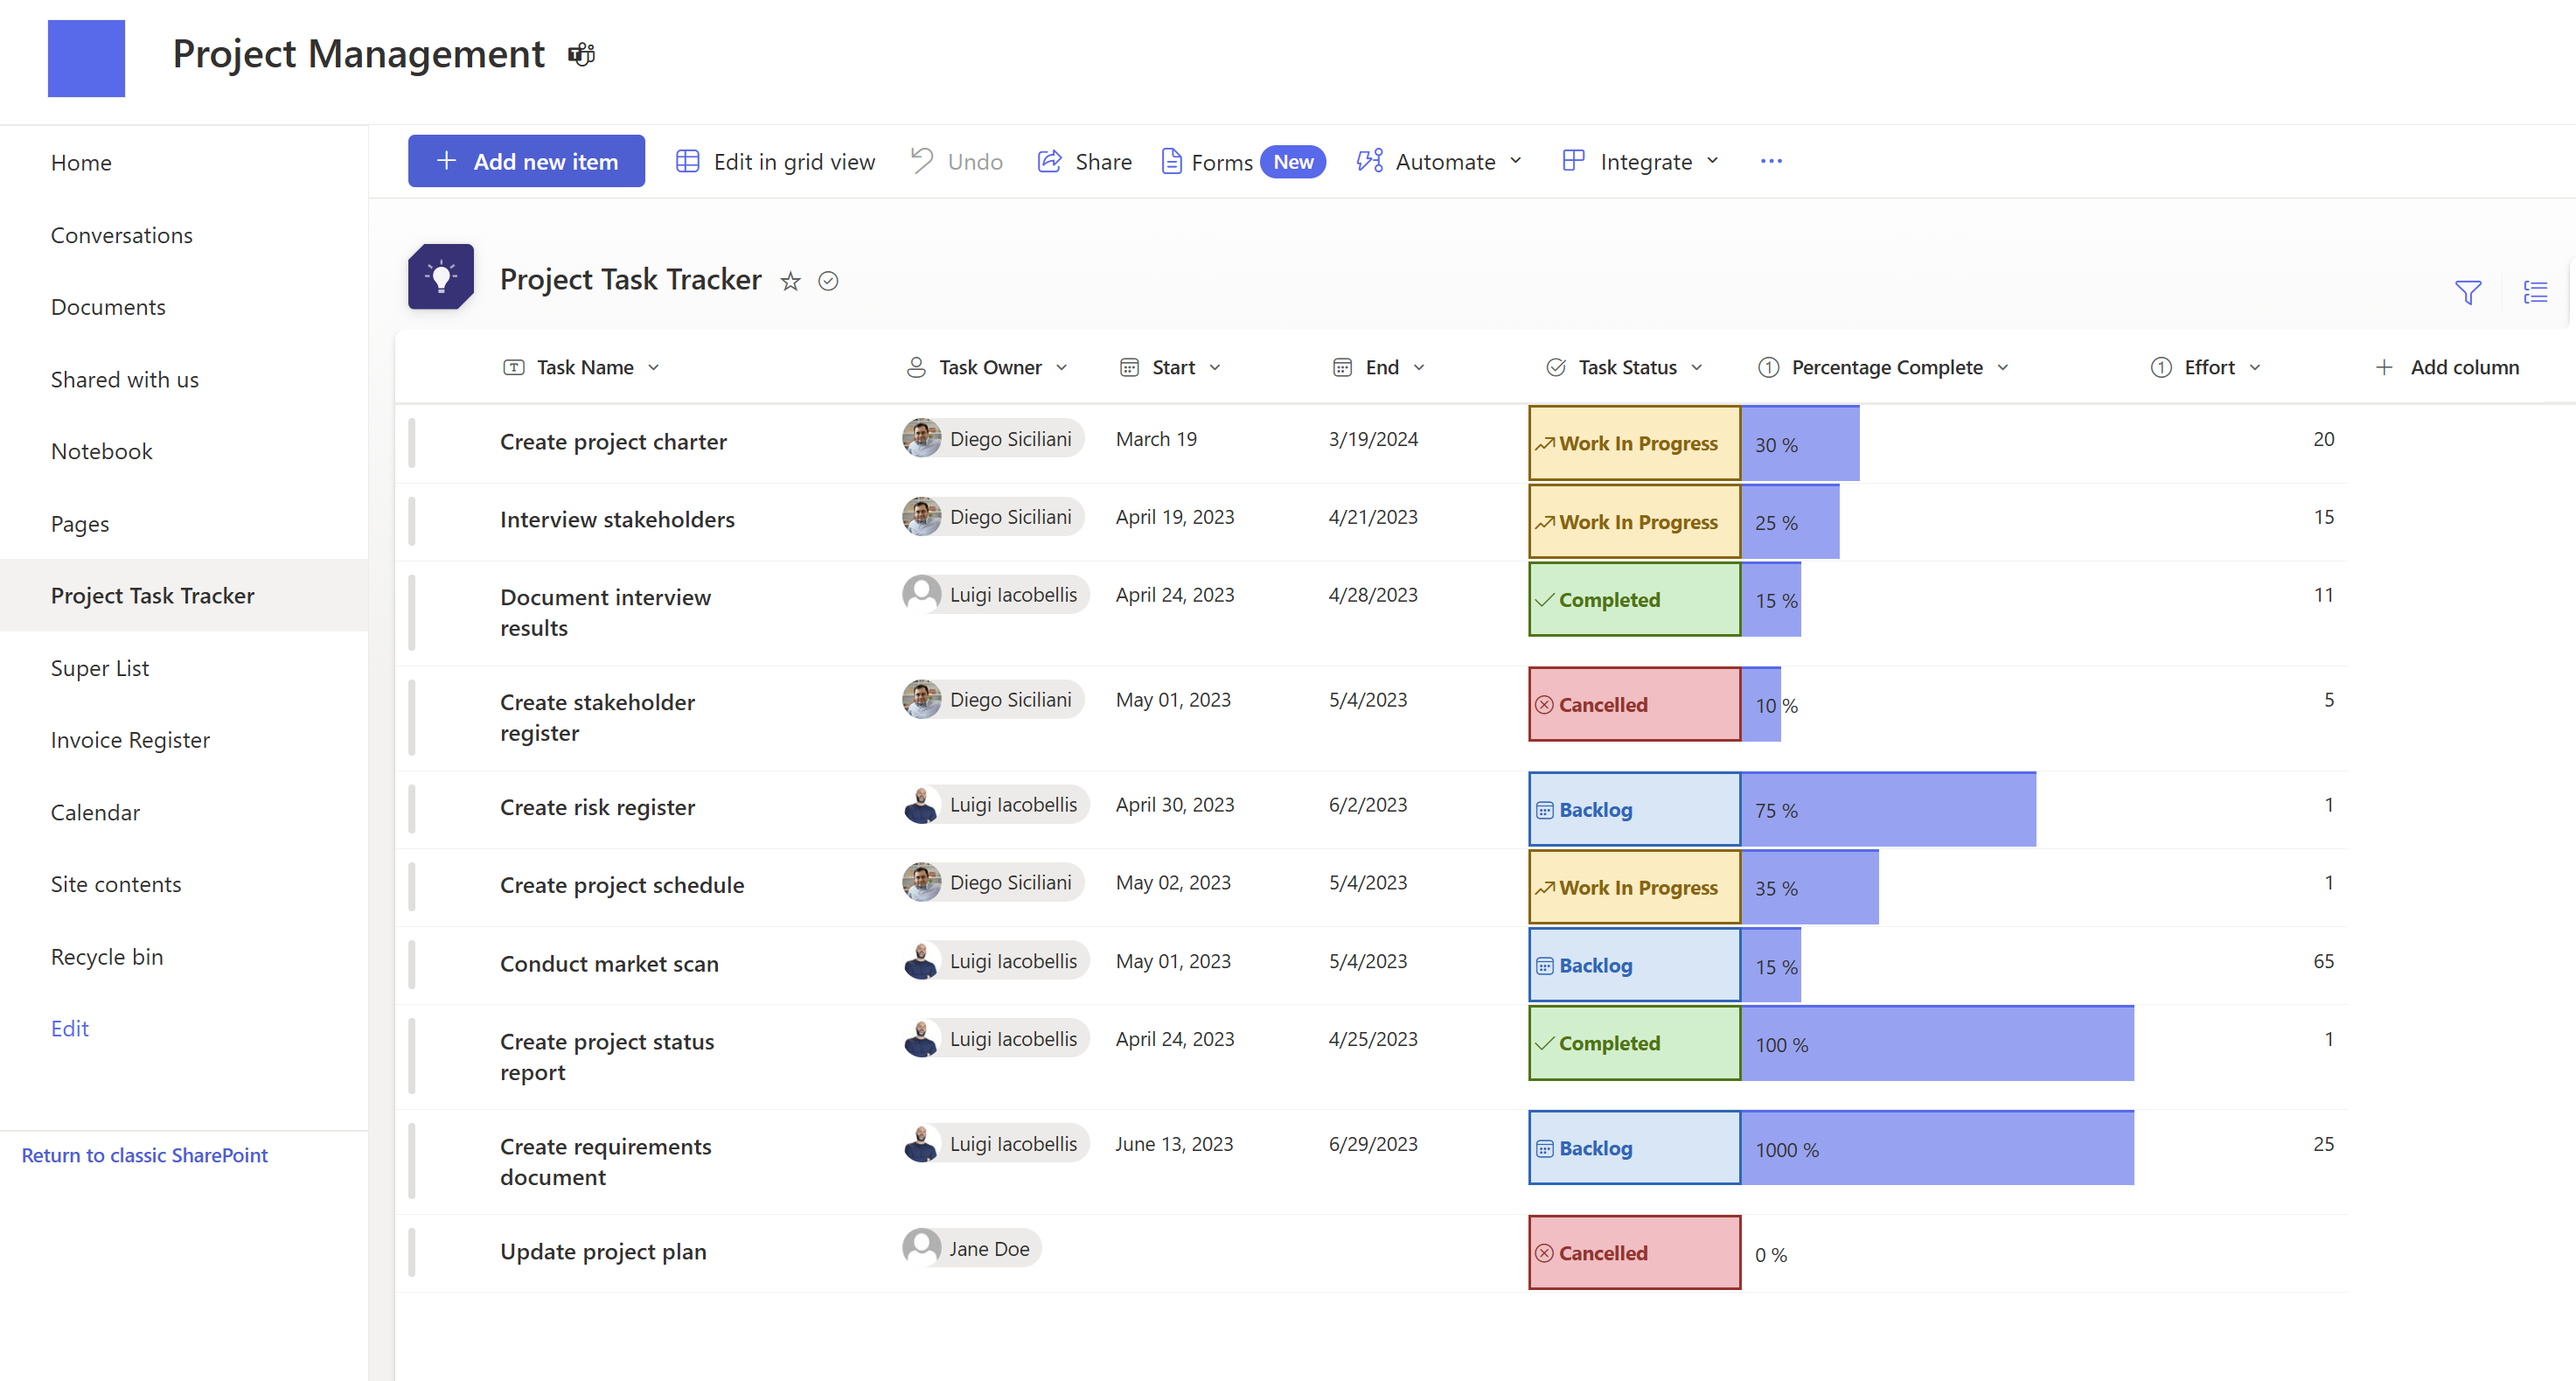Select the Undo icon in the toolbar
Viewport: 2576px width, 1381px height.
[x=921, y=161]
